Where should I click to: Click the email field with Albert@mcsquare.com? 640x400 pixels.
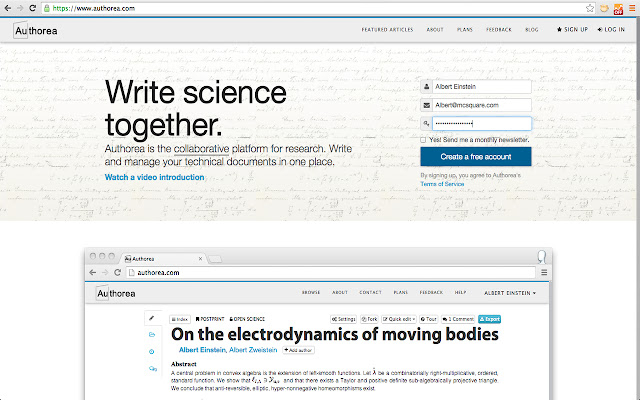482,105
